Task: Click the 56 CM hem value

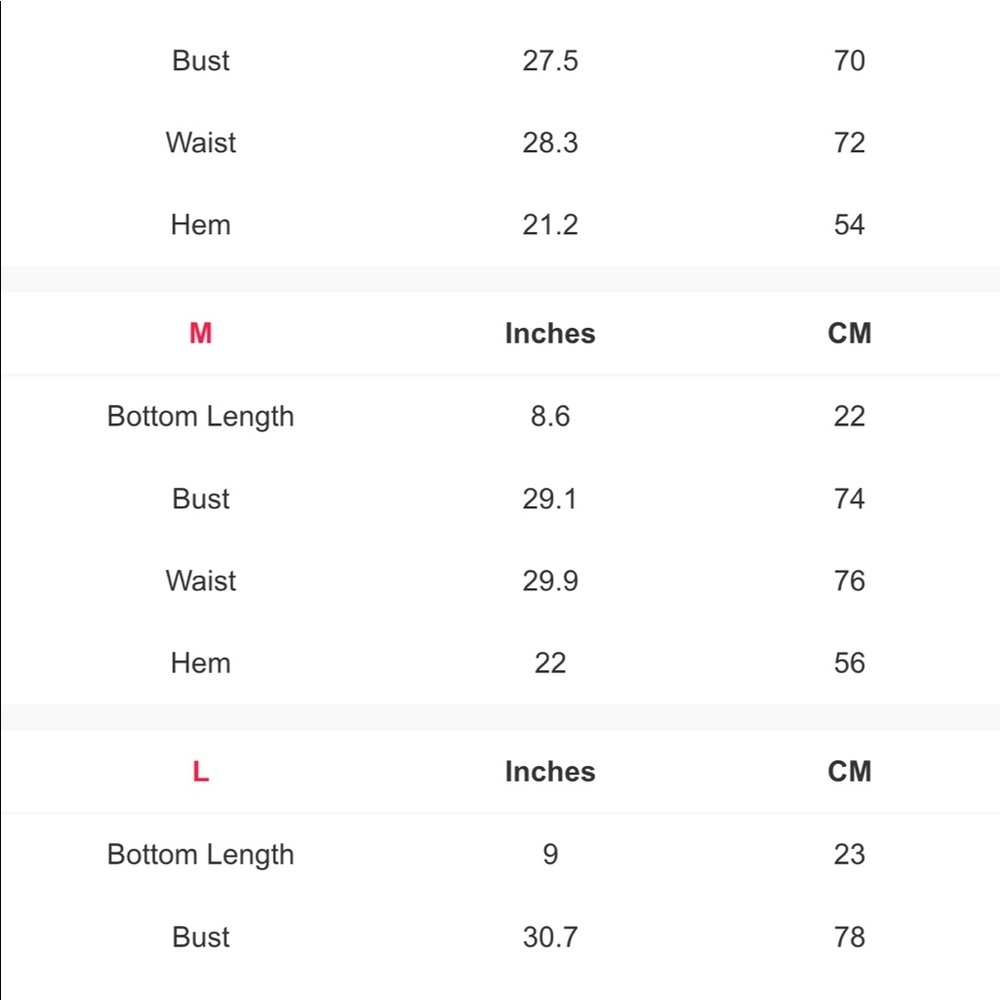Action: [849, 663]
